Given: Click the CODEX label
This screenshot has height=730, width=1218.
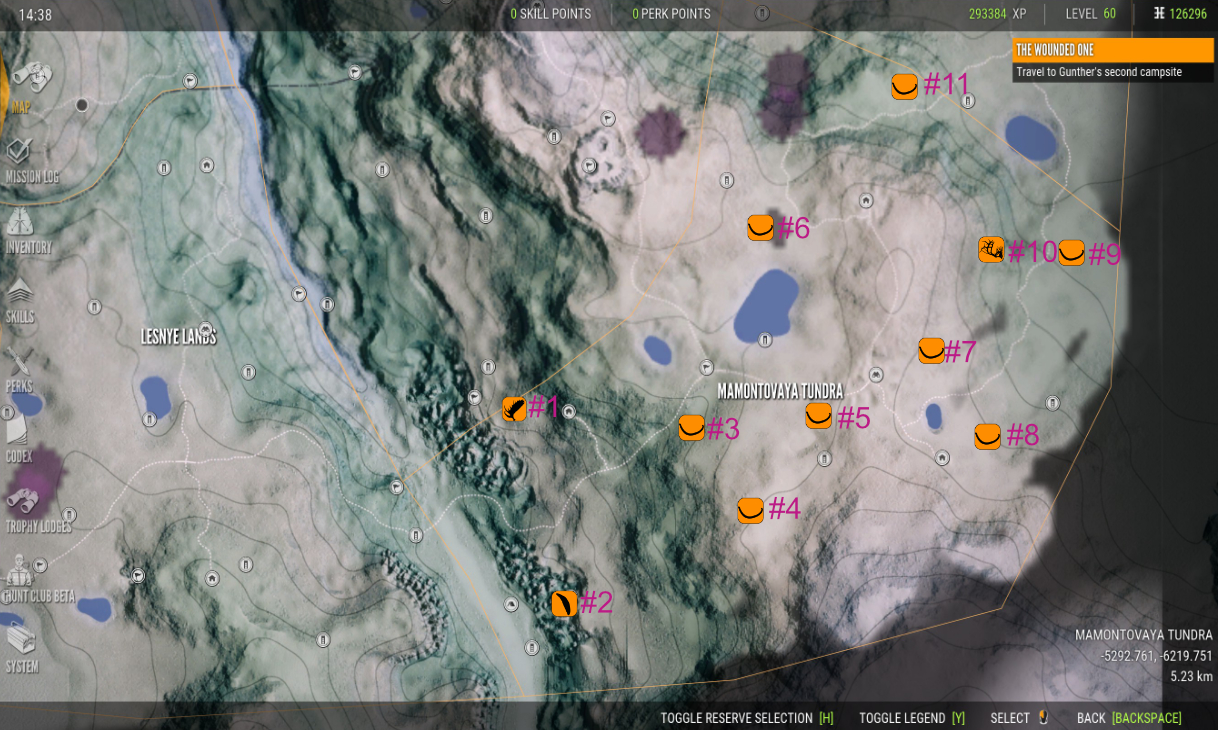Looking at the screenshot, I should (19, 456).
